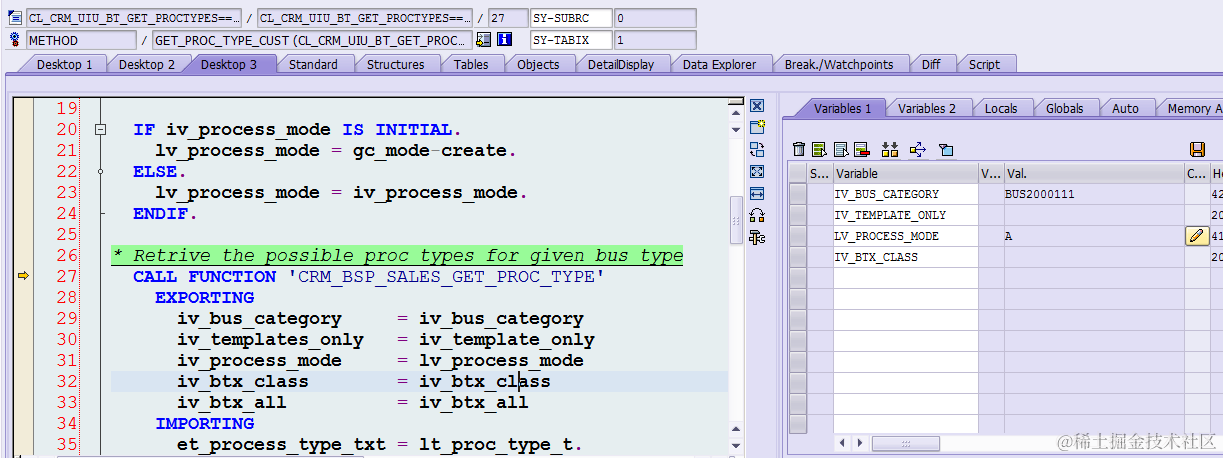1223x458 pixels.
Task: Click the trash delete icon in variables toolbar
Action: [x=798, y=149]
